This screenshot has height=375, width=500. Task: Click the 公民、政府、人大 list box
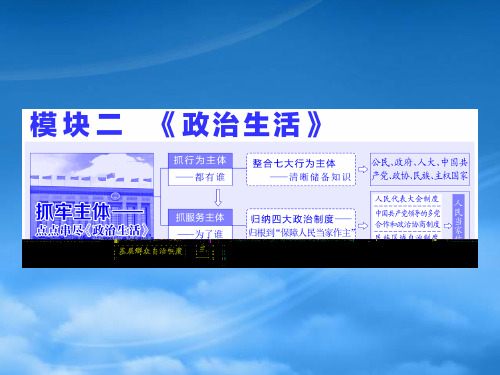click(420, 169)
